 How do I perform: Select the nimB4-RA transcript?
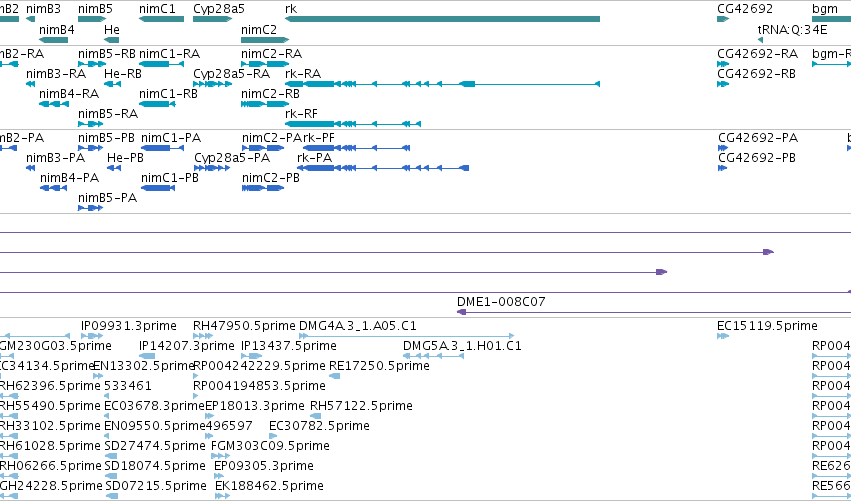point(53,104)
